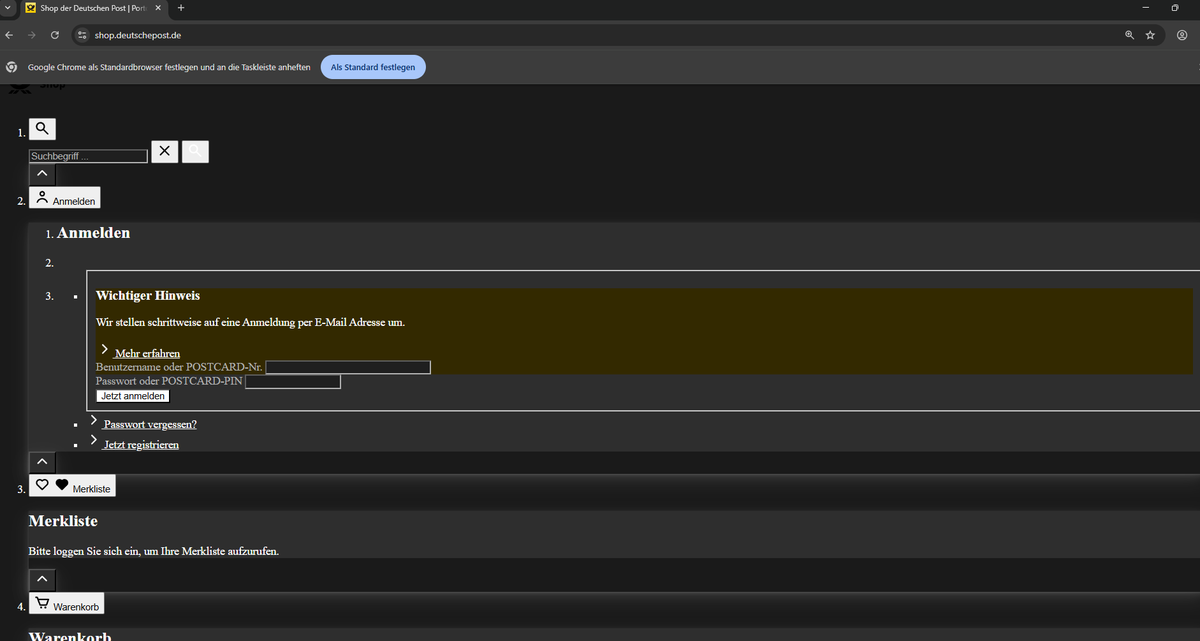Open a new browser tab
This screenshot has width=1200, height=641.
181,8
